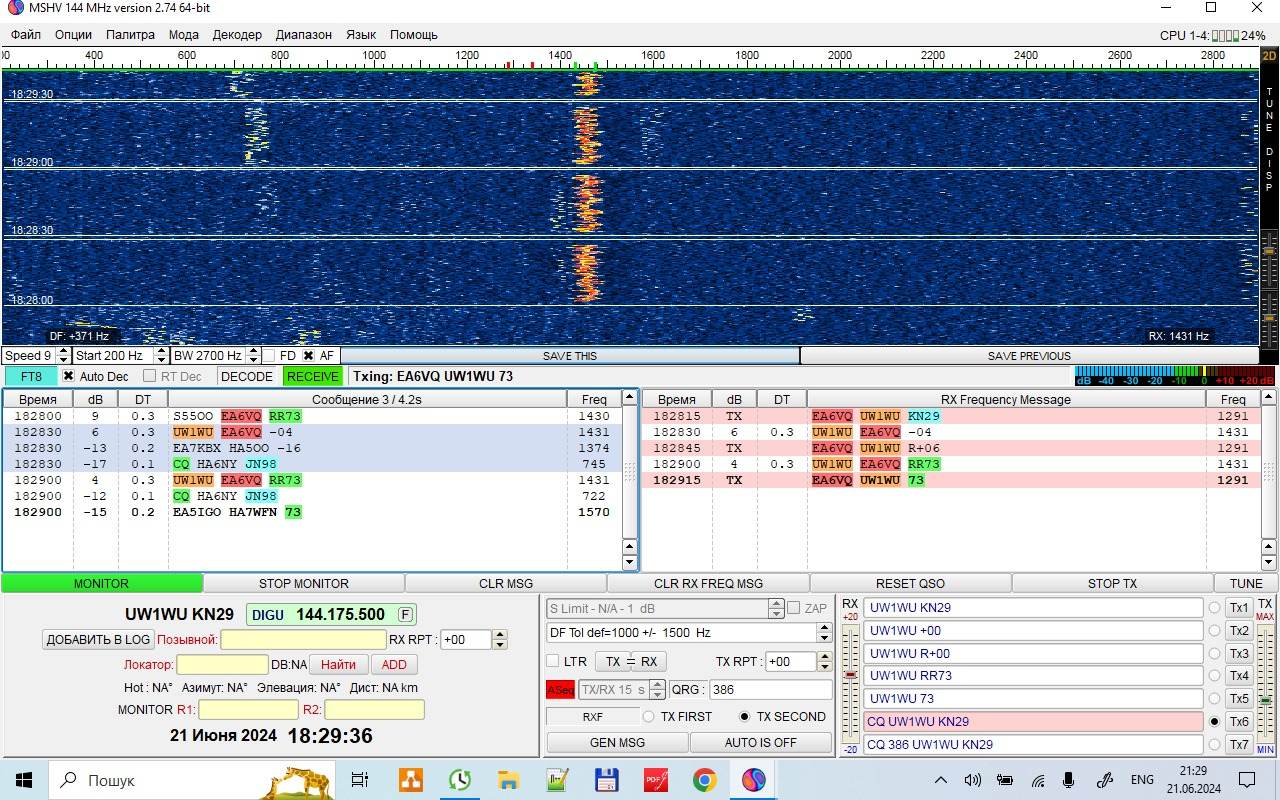
Task: Open the notification center icon
Action: point(1247,780)
